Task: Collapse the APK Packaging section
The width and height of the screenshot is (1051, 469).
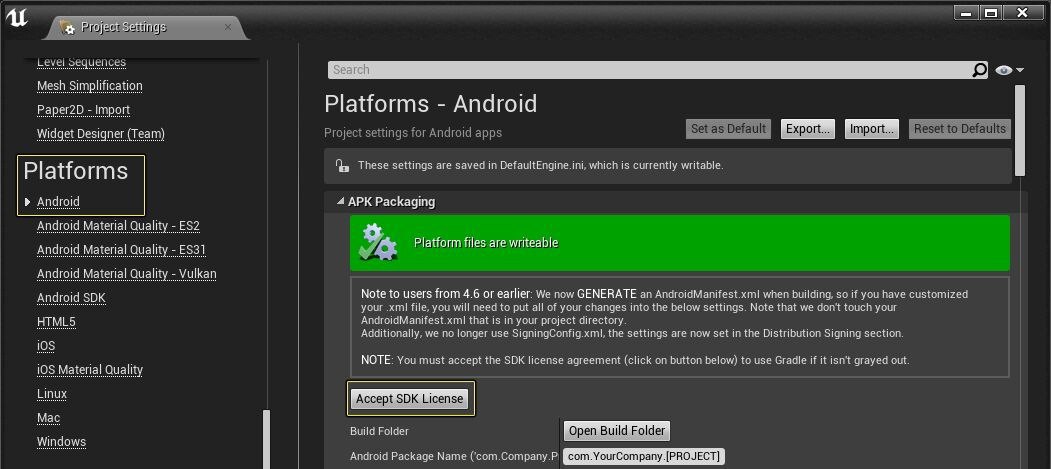Action: click(341, 202)
